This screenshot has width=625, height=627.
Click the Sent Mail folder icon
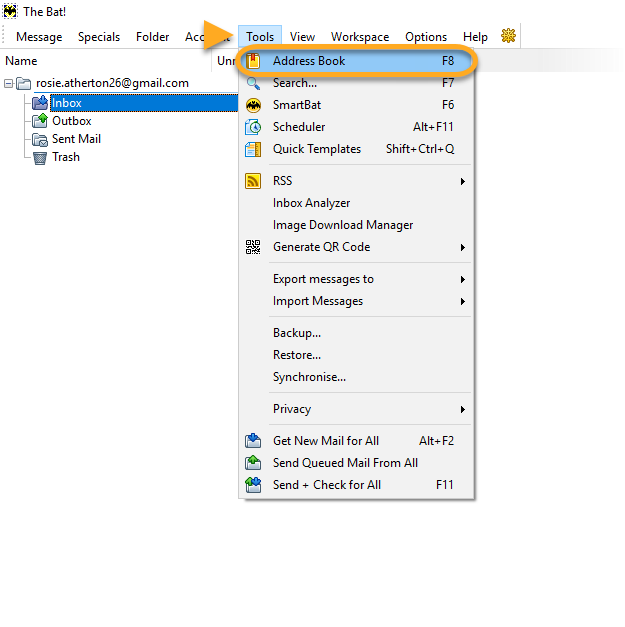(x=40, y=139)
